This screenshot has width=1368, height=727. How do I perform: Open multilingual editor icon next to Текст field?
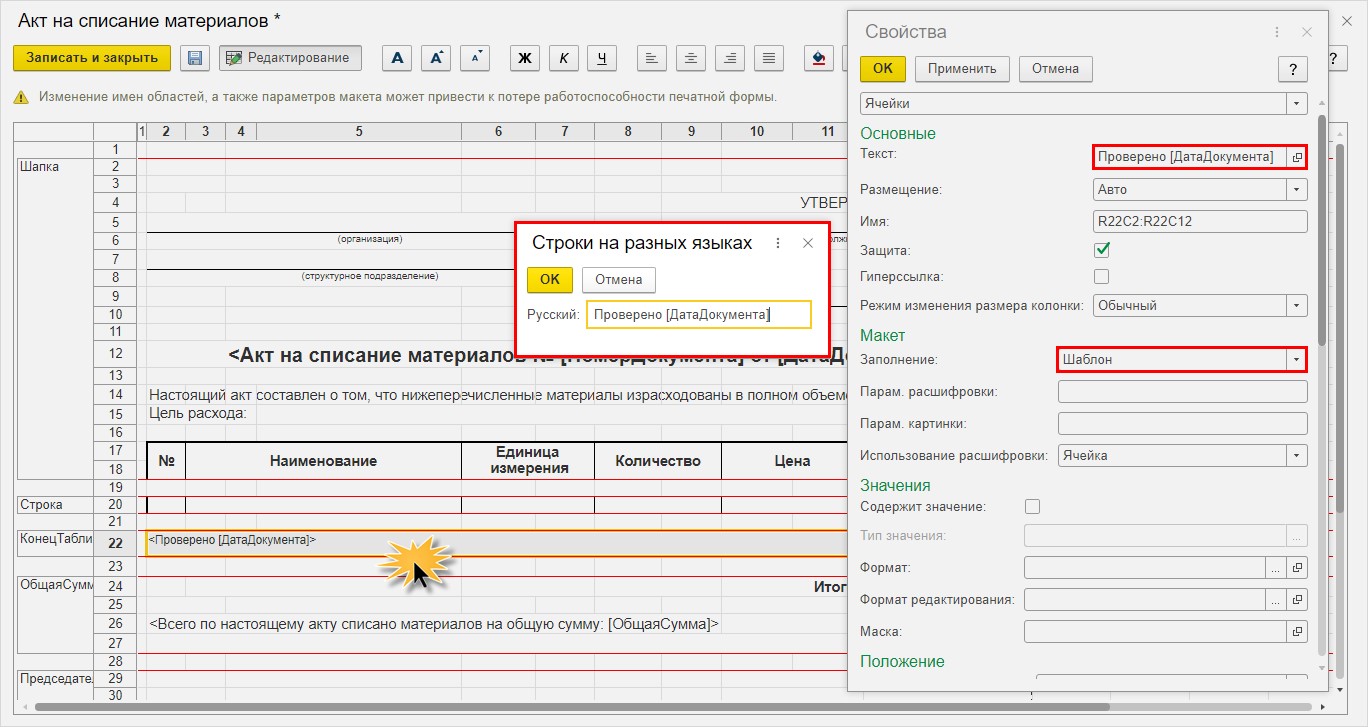coord(1297,157)
